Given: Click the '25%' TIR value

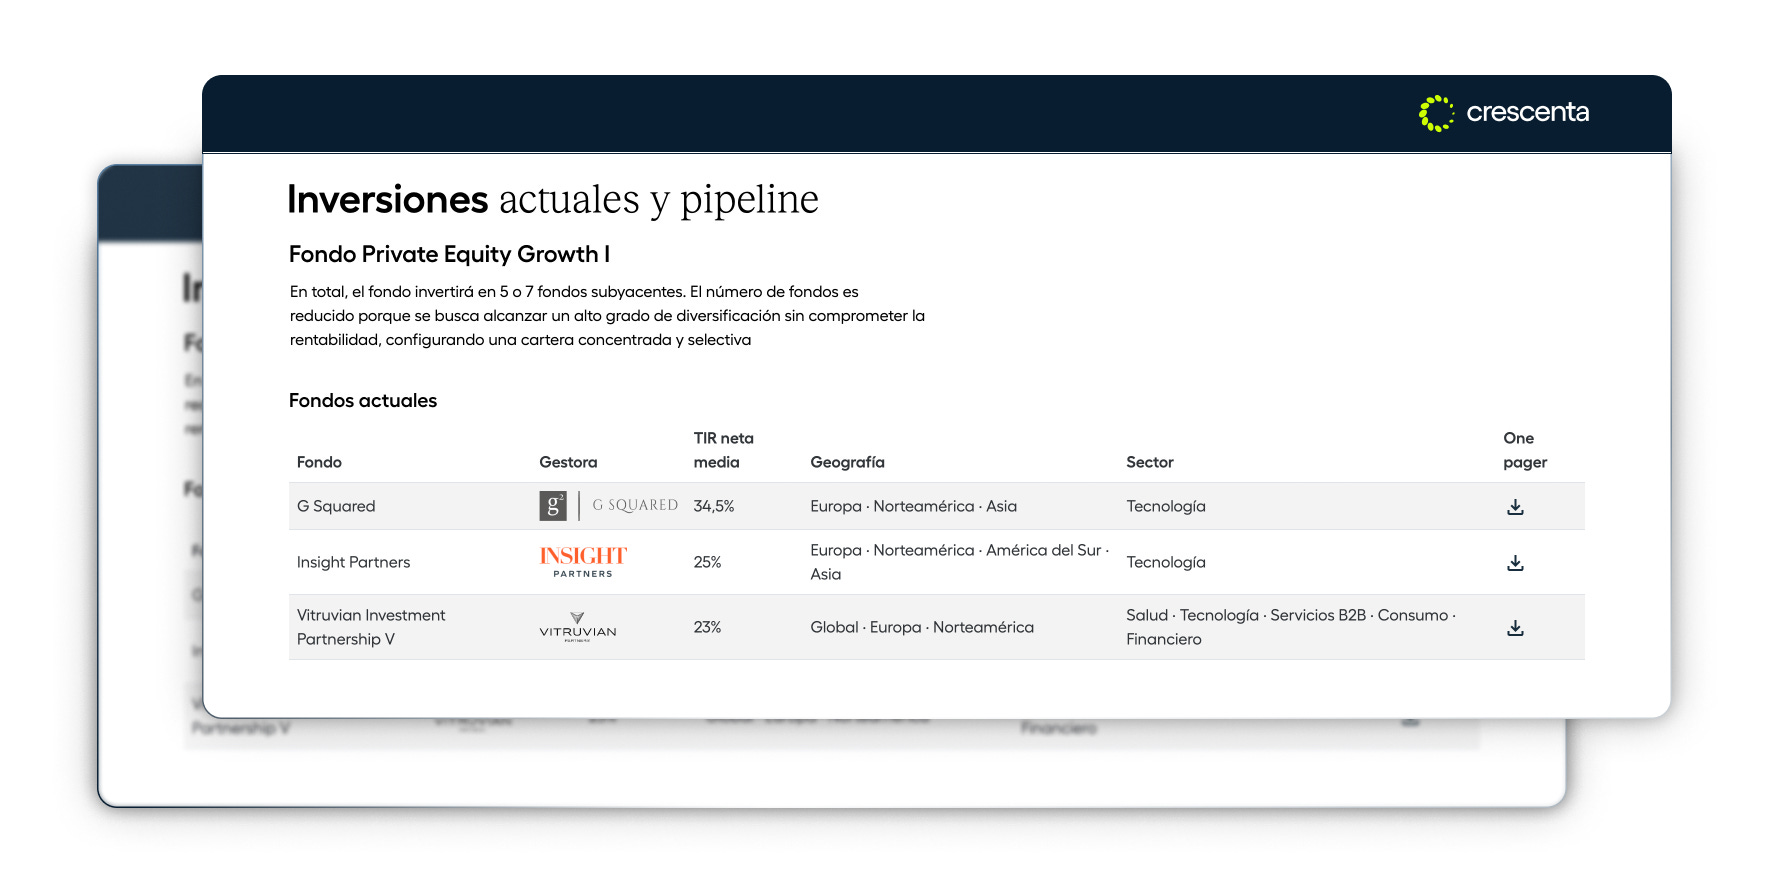Looking at the screenshot, I should pos(707,562).
